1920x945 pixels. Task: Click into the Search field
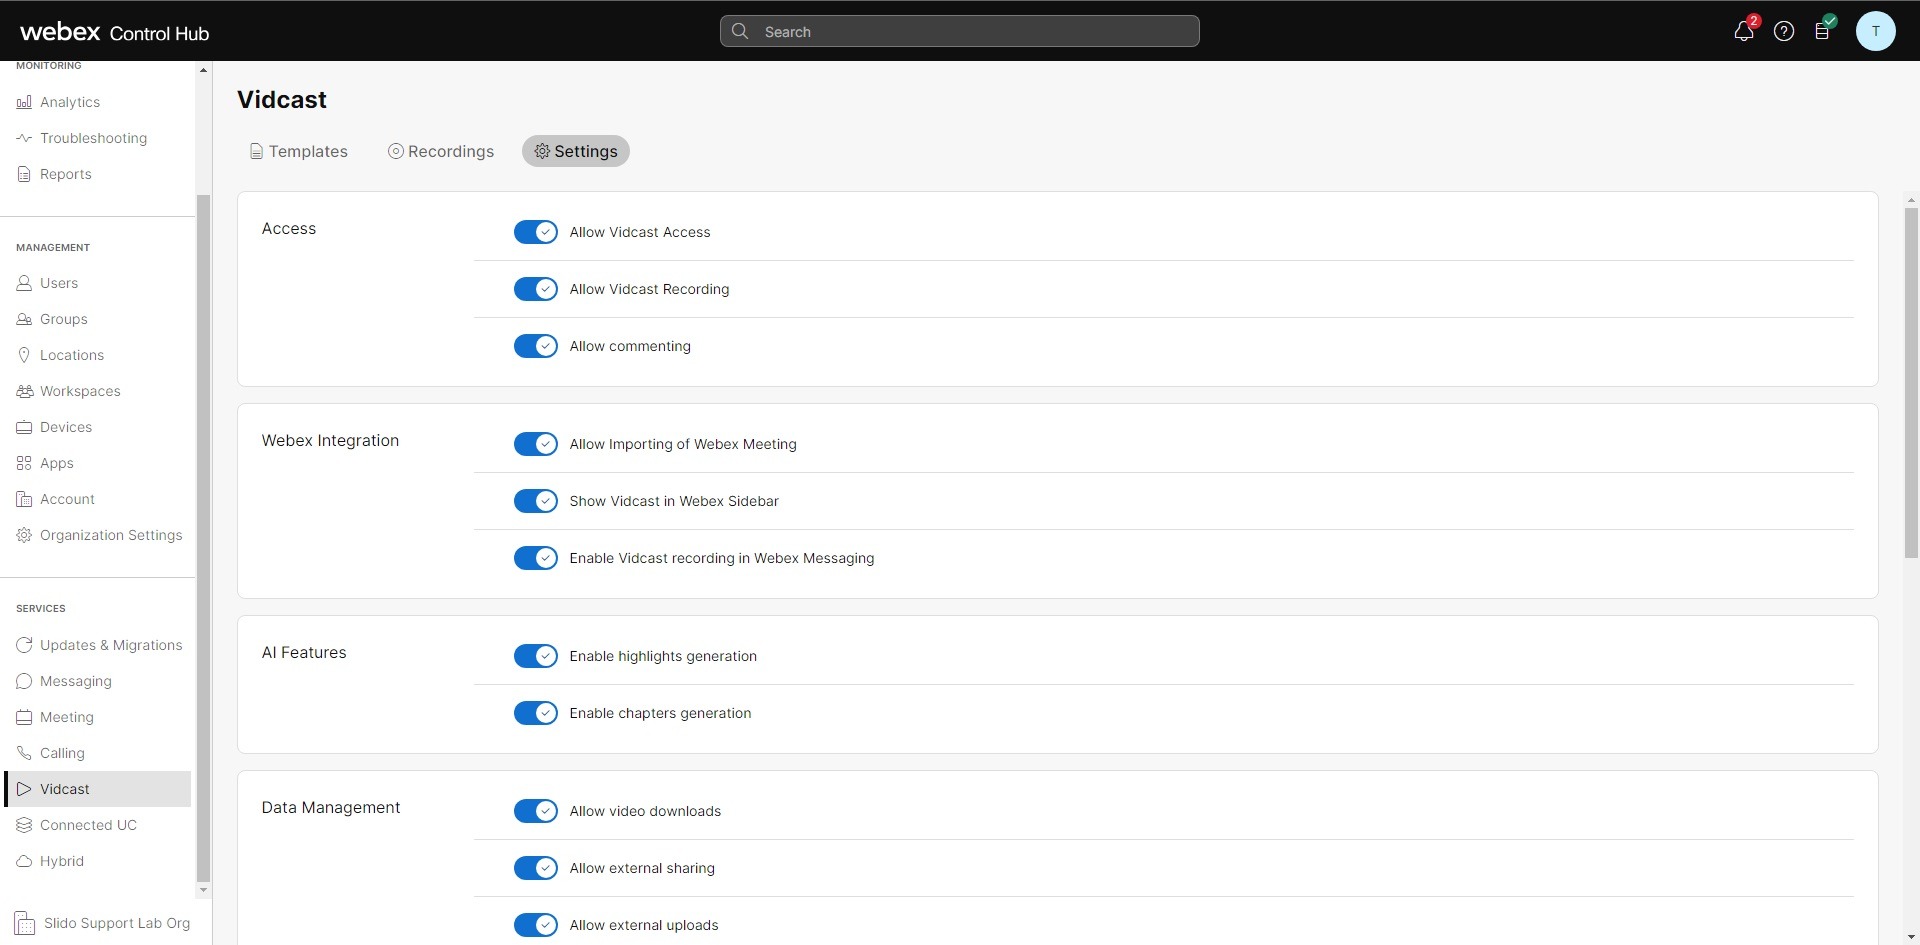[x=960, y=31]
